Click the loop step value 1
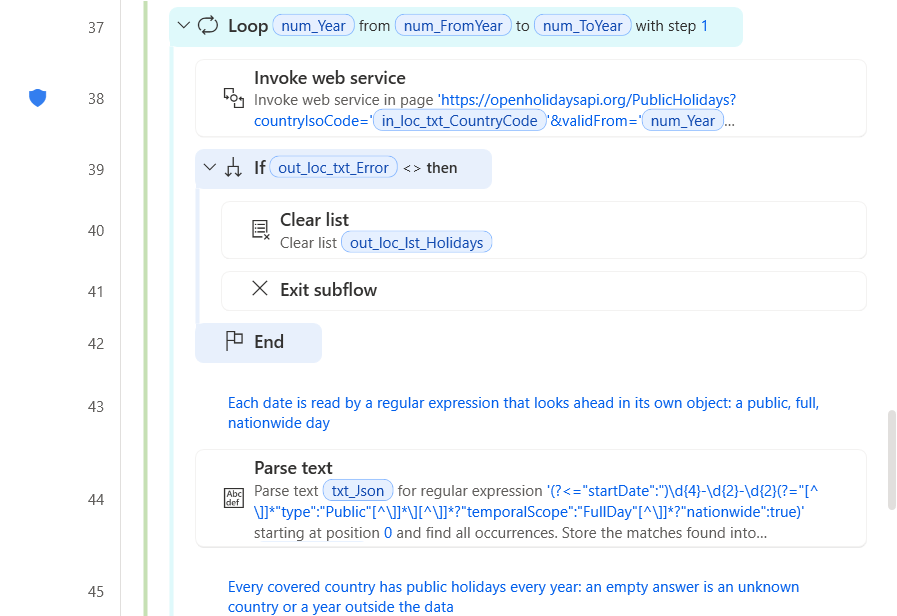Viewport: 897px width, 616px height. click(704, 26)
